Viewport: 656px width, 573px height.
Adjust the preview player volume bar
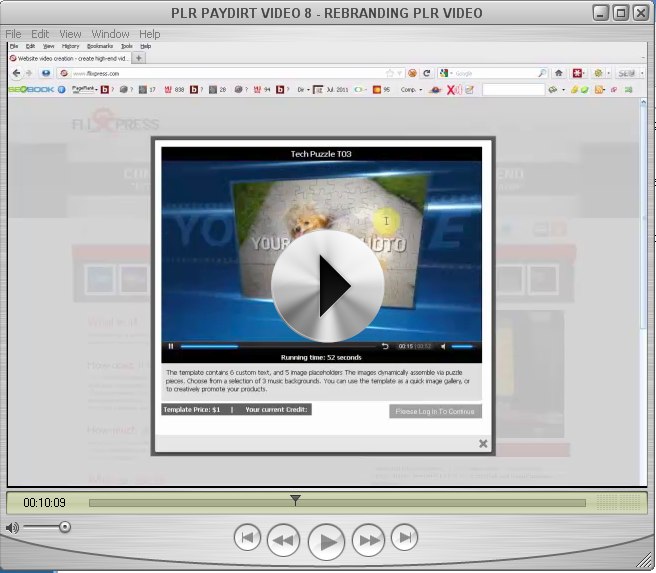[x=463, y=346]
